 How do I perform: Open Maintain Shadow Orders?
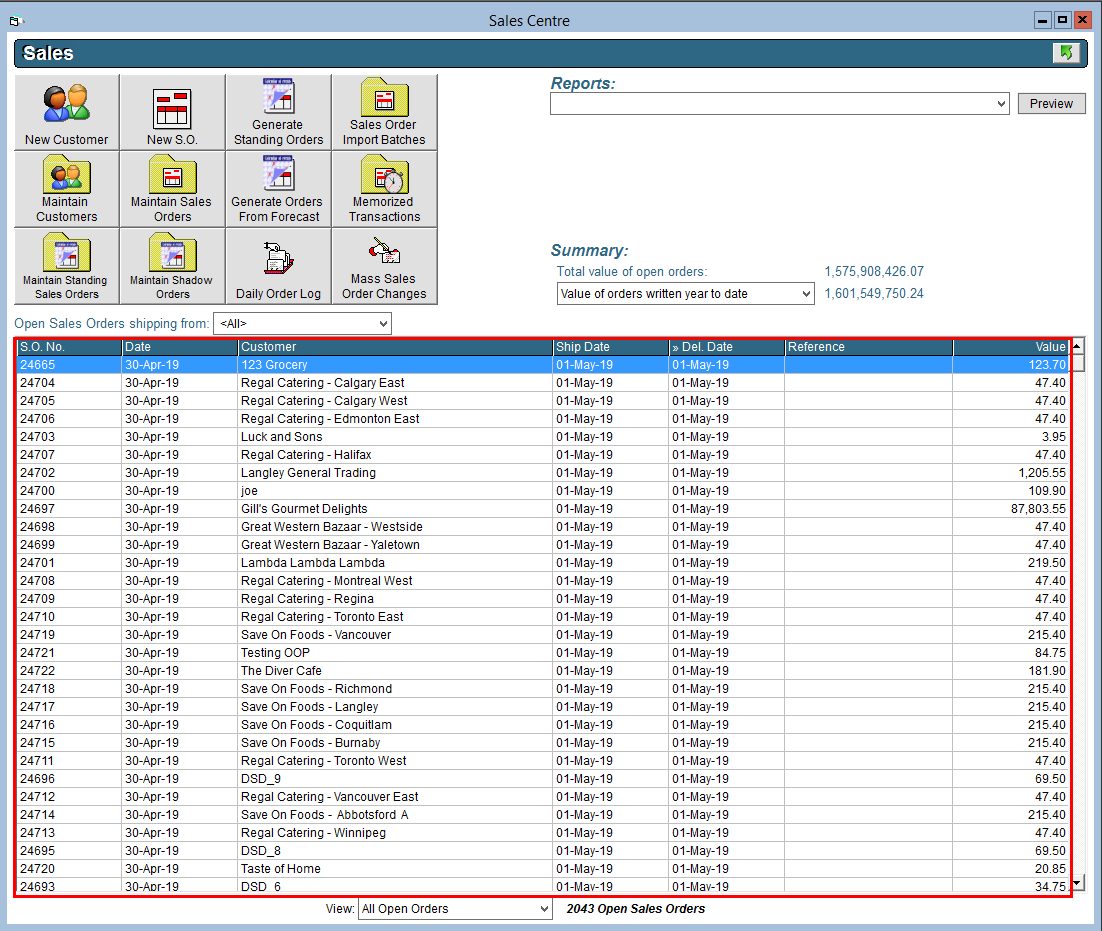tap(172, 266)
